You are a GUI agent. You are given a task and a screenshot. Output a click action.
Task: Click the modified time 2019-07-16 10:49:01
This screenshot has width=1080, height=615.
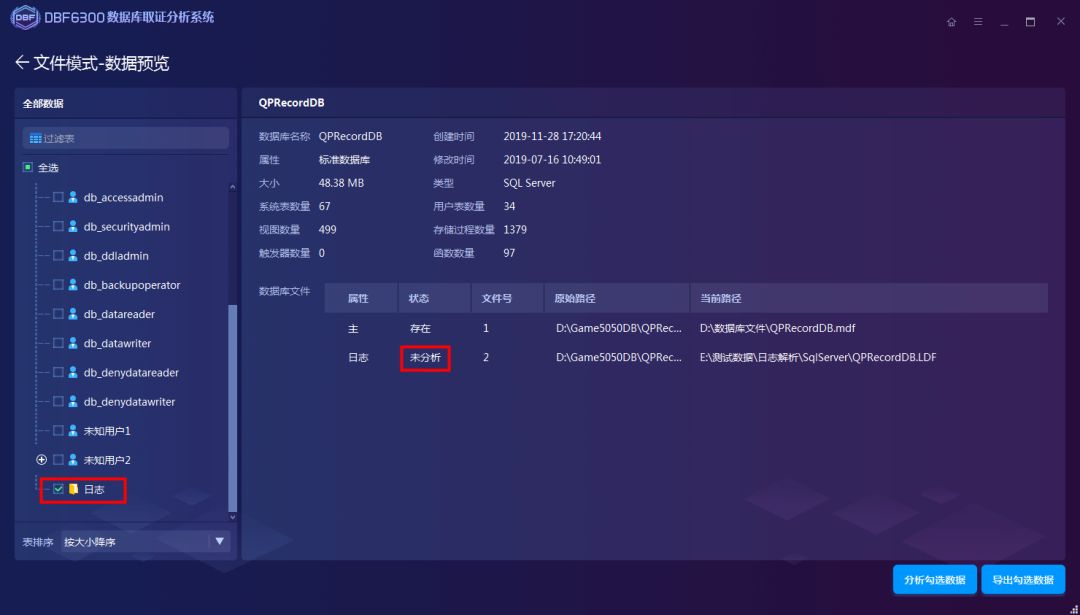[x=552, y=160]
